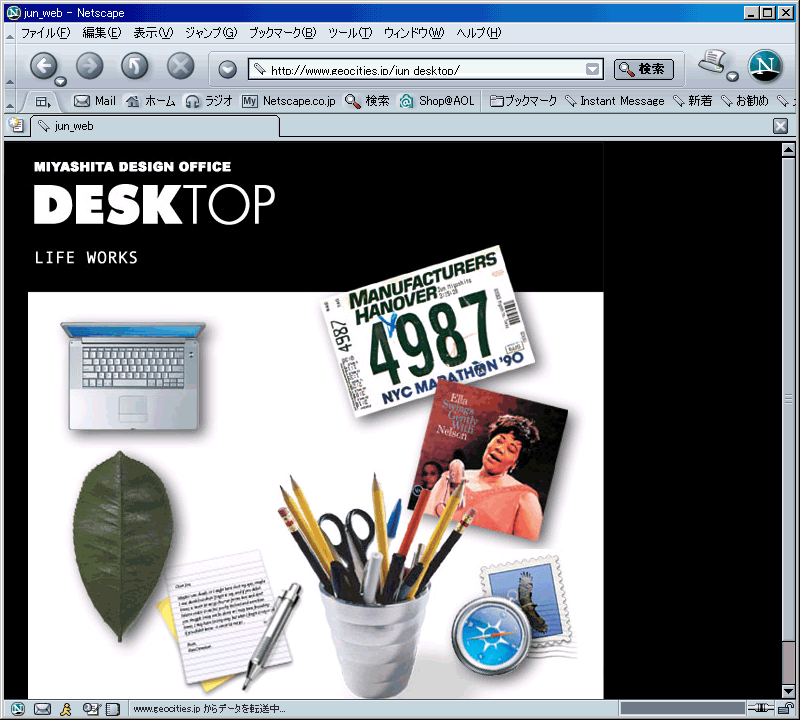Screen dimensions: 800x720
Task: Click the LIFE WORKS link
Action: click(x=86, y=258)
